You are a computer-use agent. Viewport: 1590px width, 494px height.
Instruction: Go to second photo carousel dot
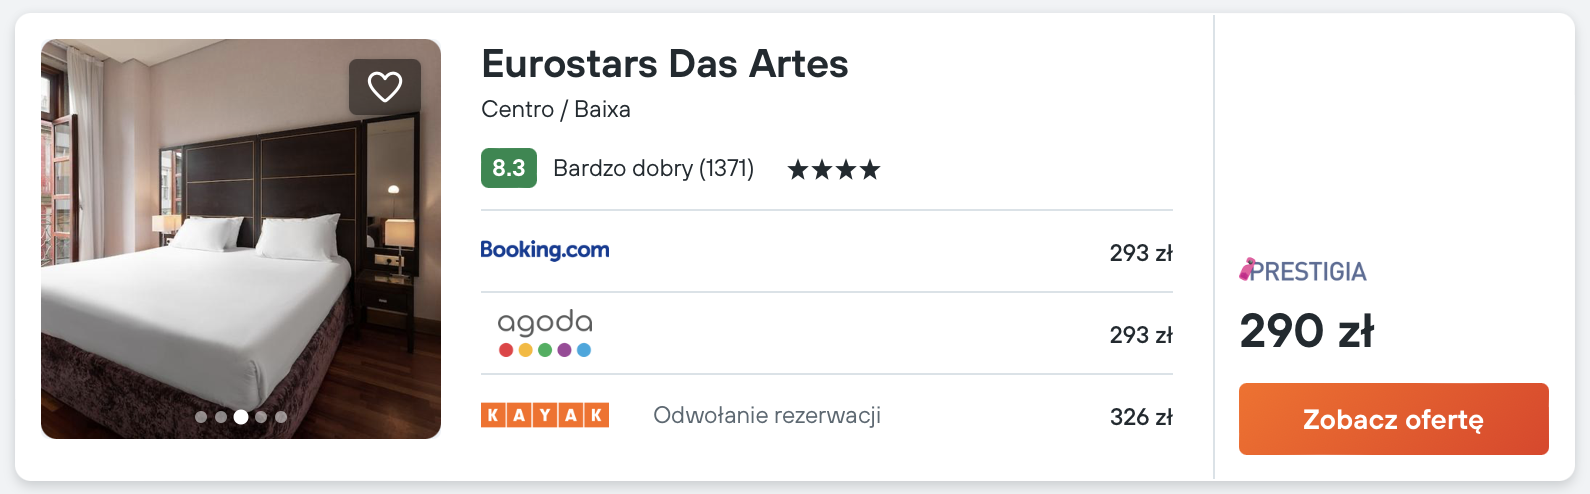coord(221,417)
